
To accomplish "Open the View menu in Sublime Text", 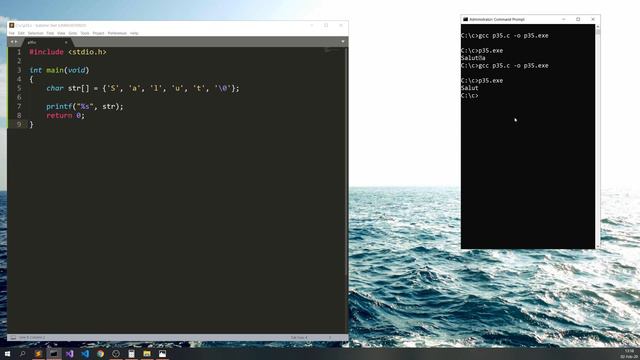I will pos(61,33).
